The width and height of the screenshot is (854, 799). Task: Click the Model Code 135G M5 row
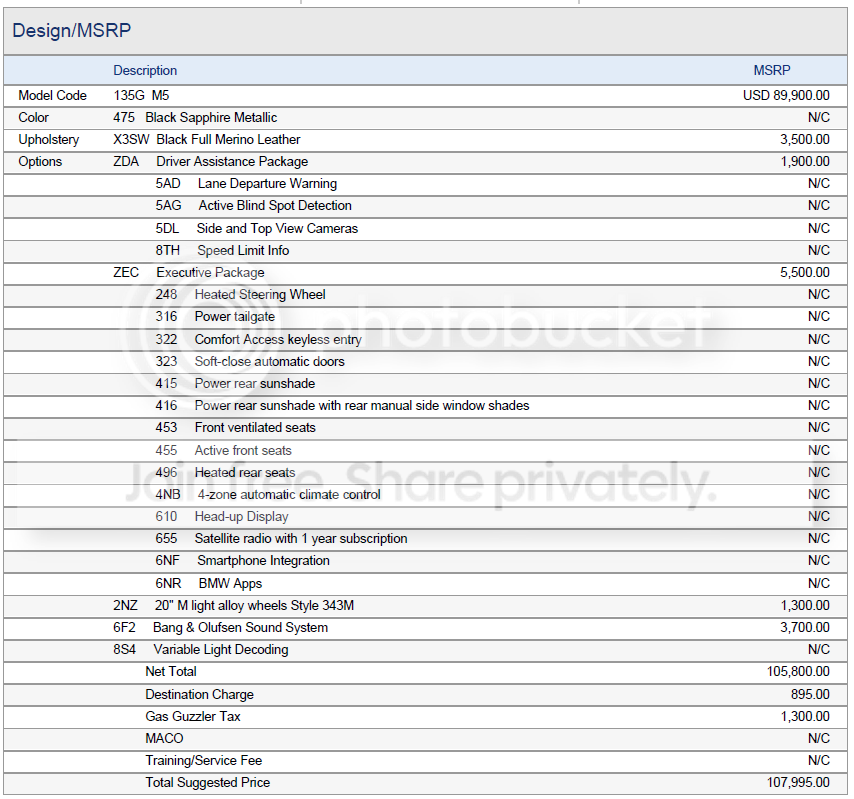(425, 96)
